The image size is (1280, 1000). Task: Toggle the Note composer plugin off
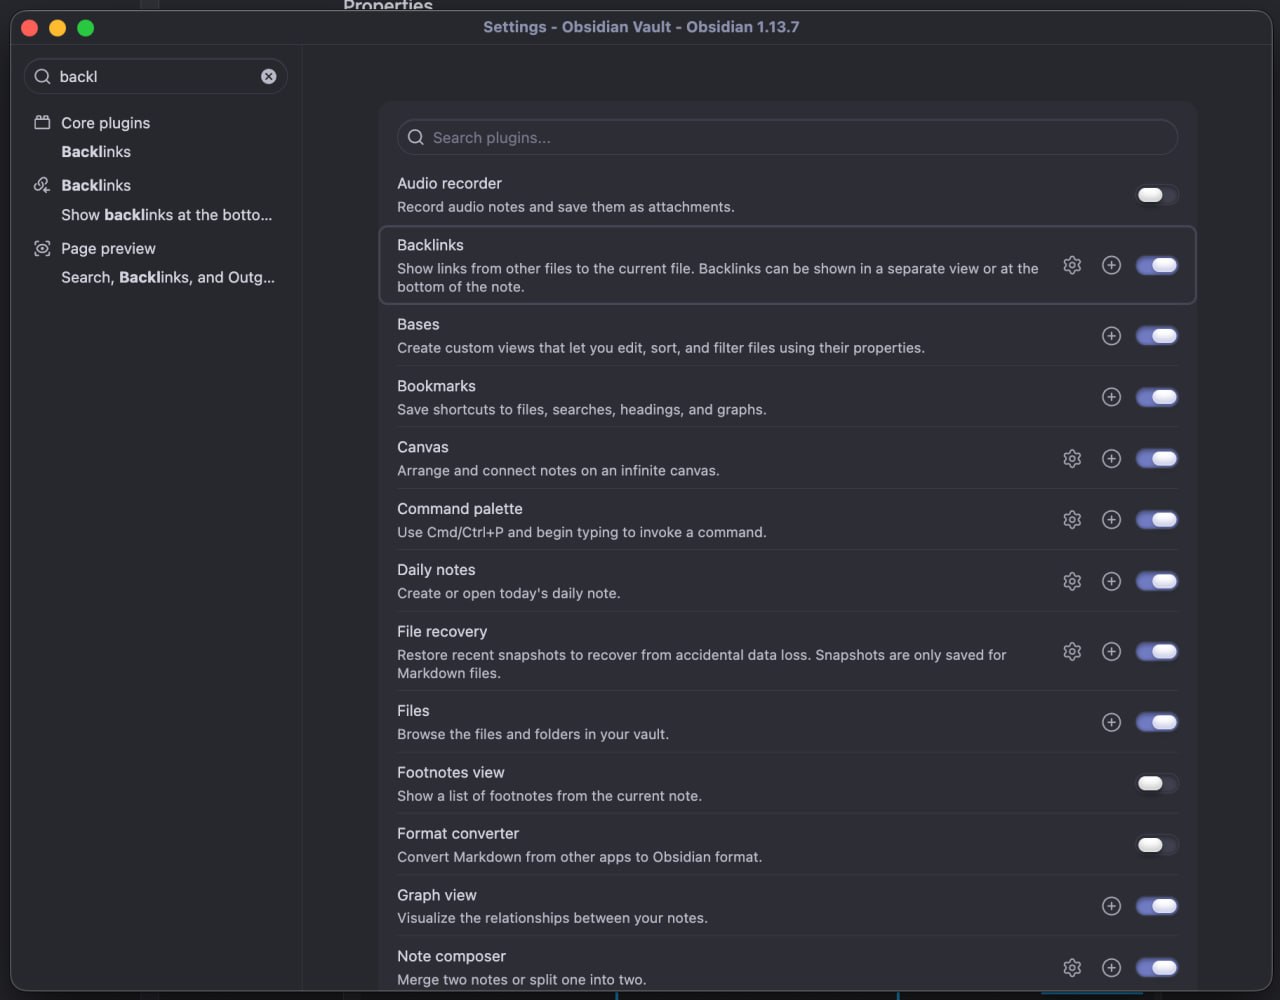coord(1157,967)
